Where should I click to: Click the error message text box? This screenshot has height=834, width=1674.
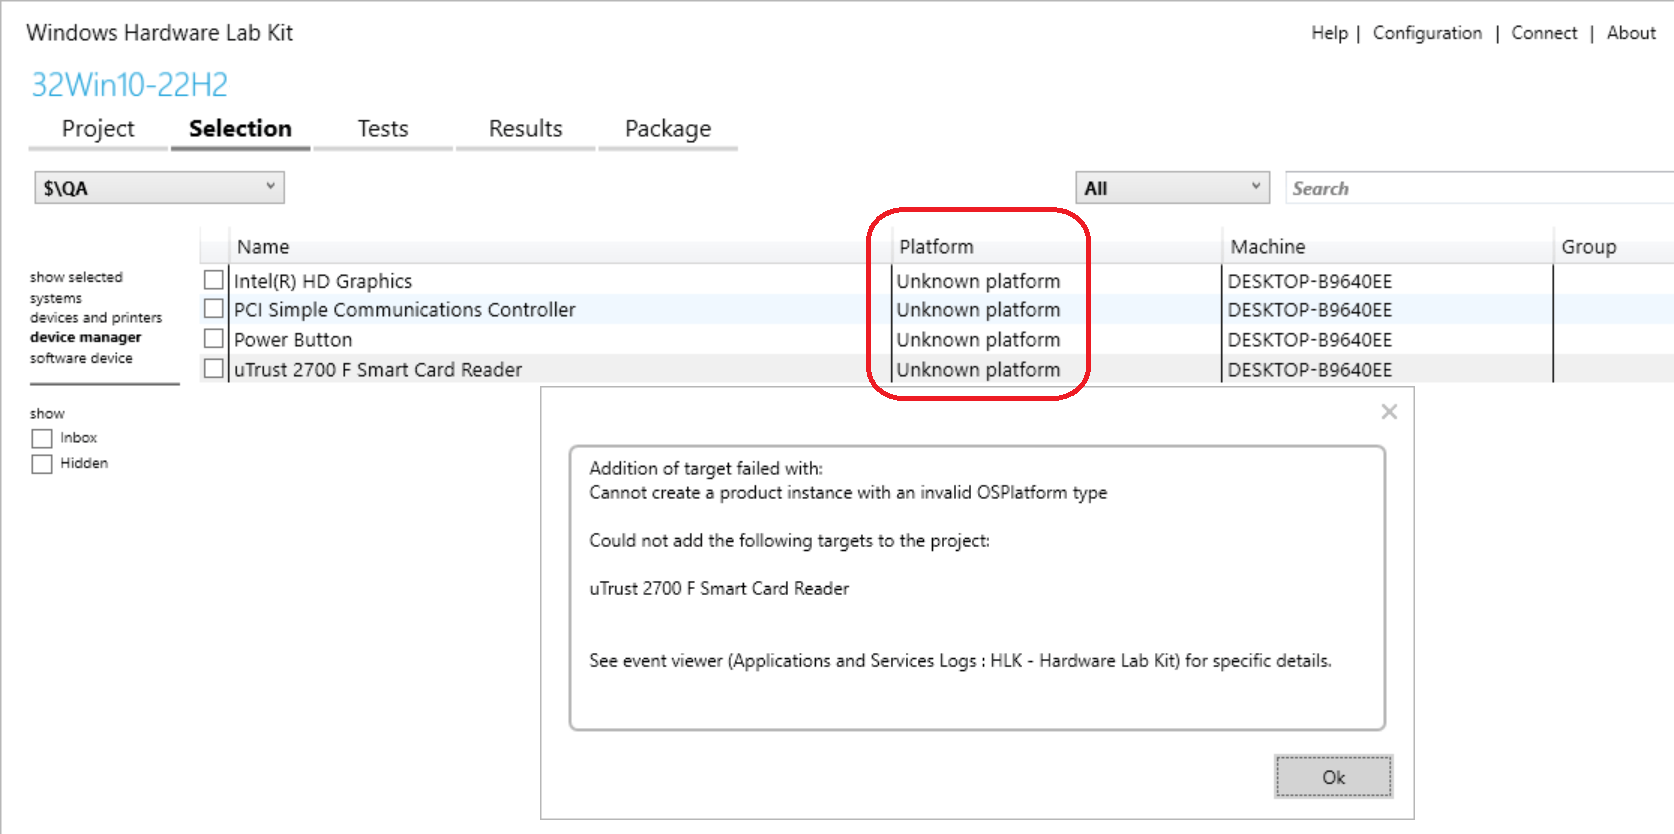coord(977,588)
